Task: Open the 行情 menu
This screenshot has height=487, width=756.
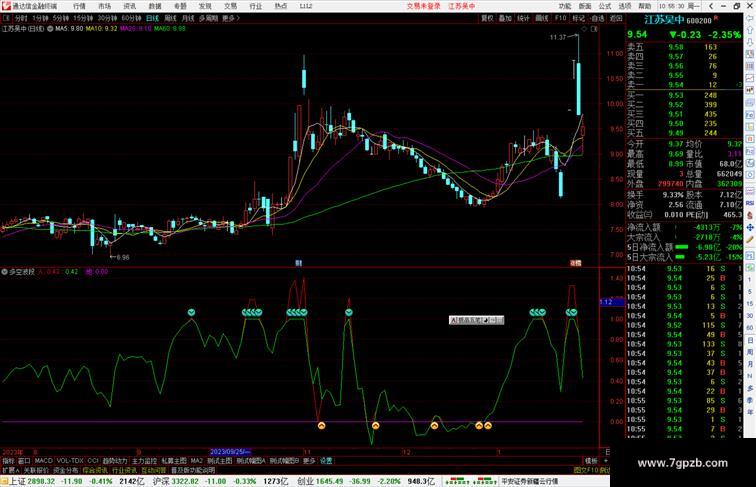Action: pos(80,6)
